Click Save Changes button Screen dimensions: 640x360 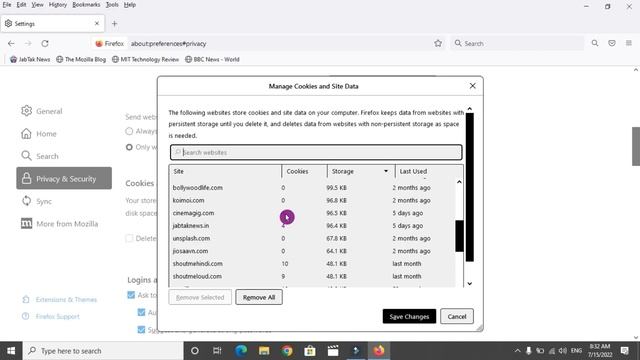409,316
